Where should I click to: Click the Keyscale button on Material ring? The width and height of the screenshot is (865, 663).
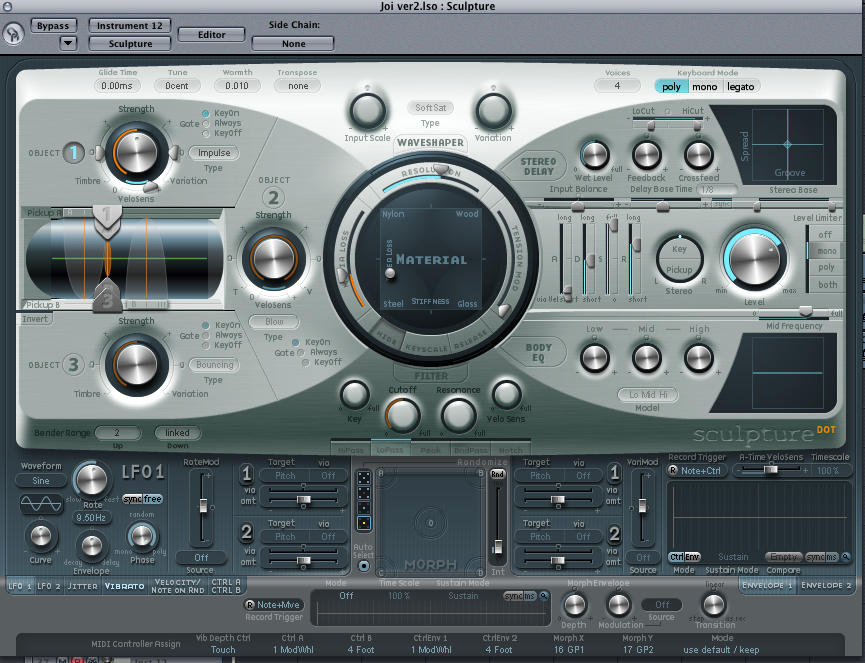point(426,348)
